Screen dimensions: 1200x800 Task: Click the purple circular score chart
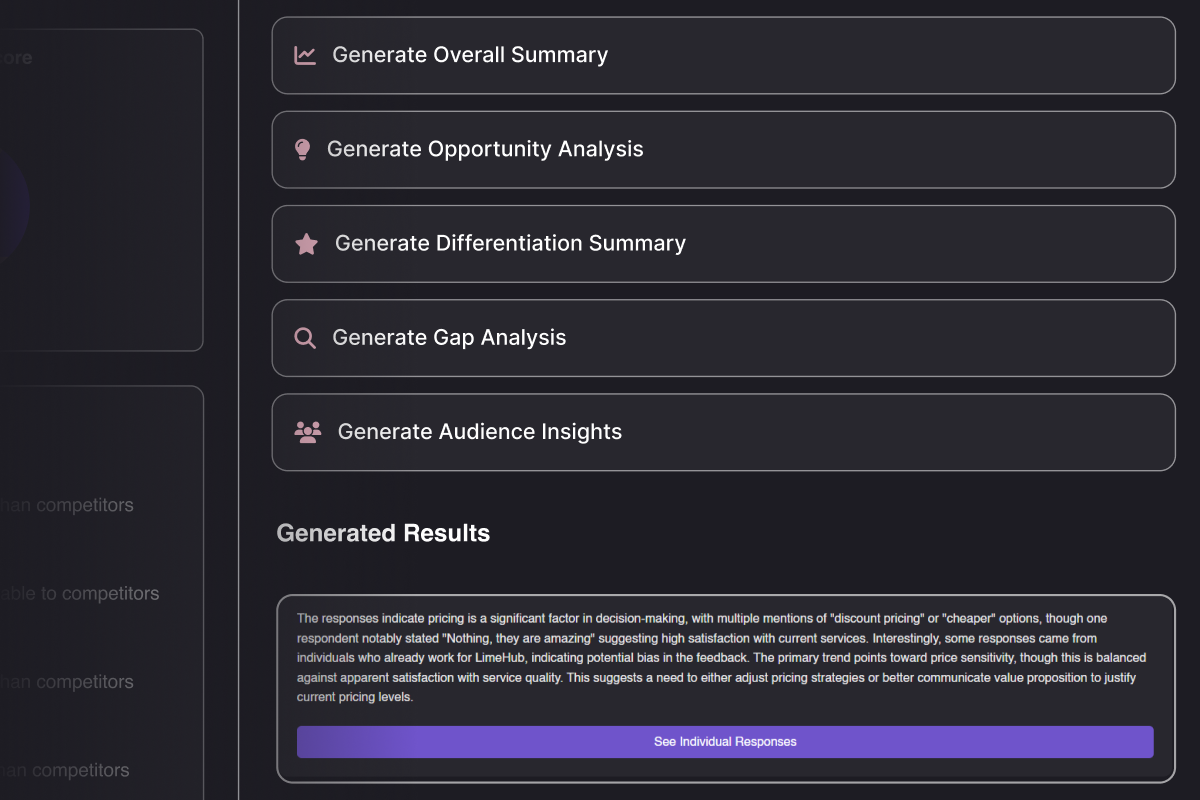(x=14, y=205)
